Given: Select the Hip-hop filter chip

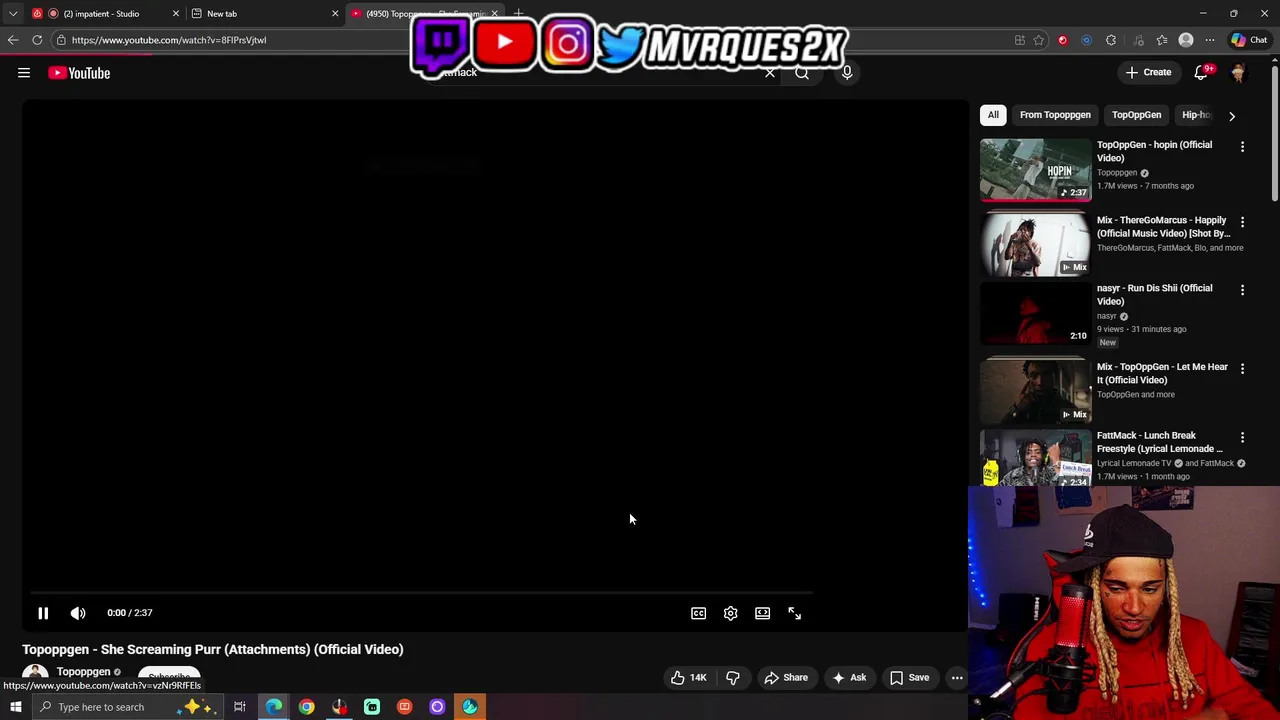Looking at the screenshot, I should click(1195, 115).
